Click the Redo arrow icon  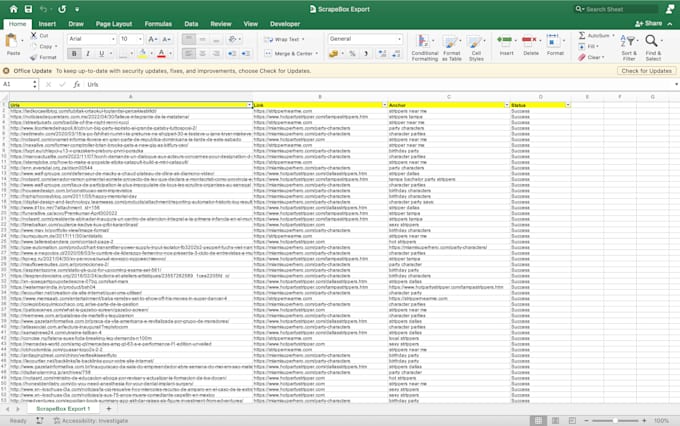point(62,9)
